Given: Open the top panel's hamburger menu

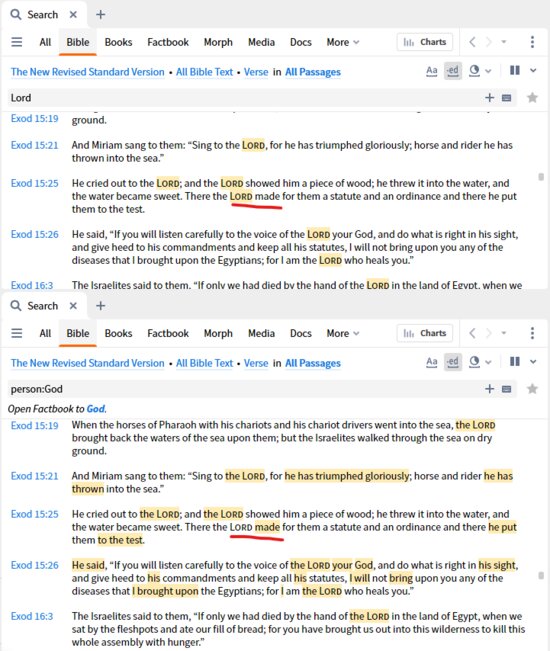Looking at the screenshot, I should point(17,42).
